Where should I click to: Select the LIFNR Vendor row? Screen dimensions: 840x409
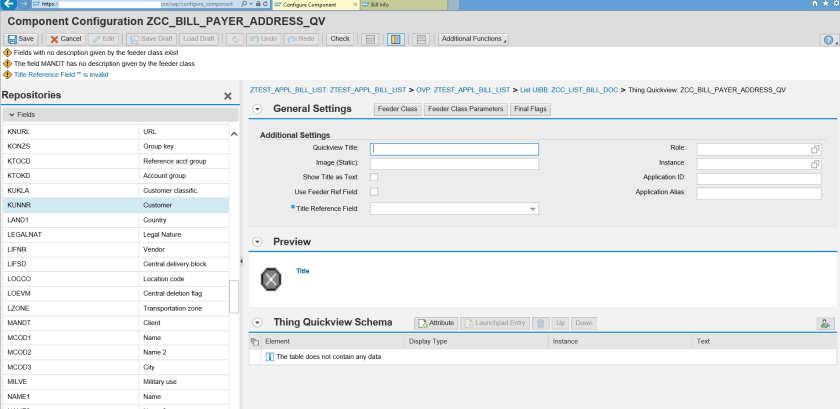tap(116, 250)
